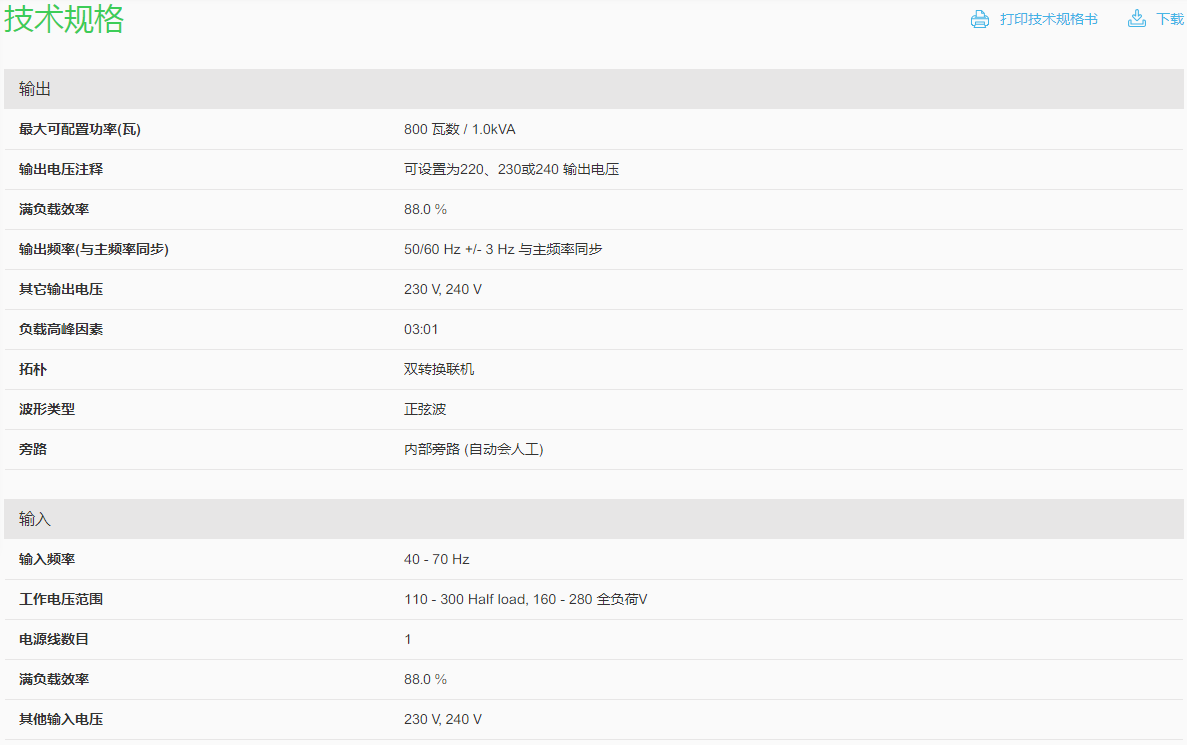Select the 输出频率(与主频率同步) label
Screen dimensions: 1187x745
click(94, 249)
